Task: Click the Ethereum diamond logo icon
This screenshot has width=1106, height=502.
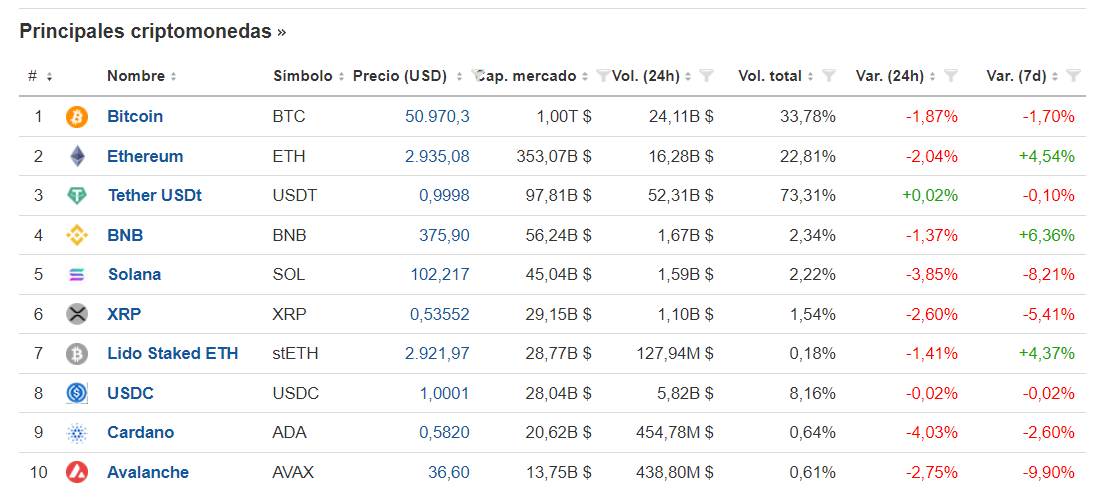Action: click(77, 157)
